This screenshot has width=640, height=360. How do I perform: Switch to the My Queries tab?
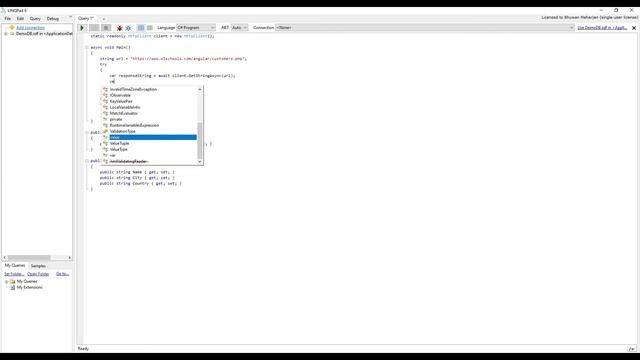tap(15, 266)
